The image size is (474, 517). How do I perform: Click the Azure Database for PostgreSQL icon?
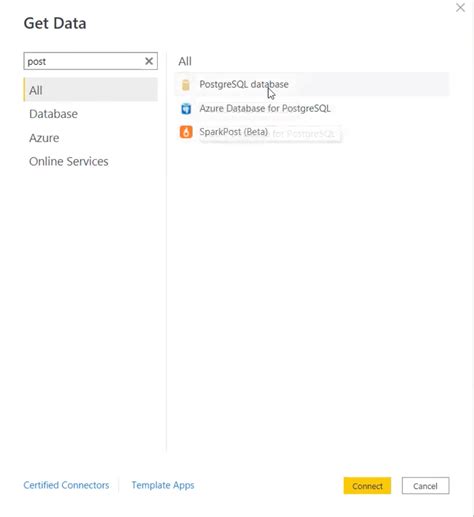point(186,109)
